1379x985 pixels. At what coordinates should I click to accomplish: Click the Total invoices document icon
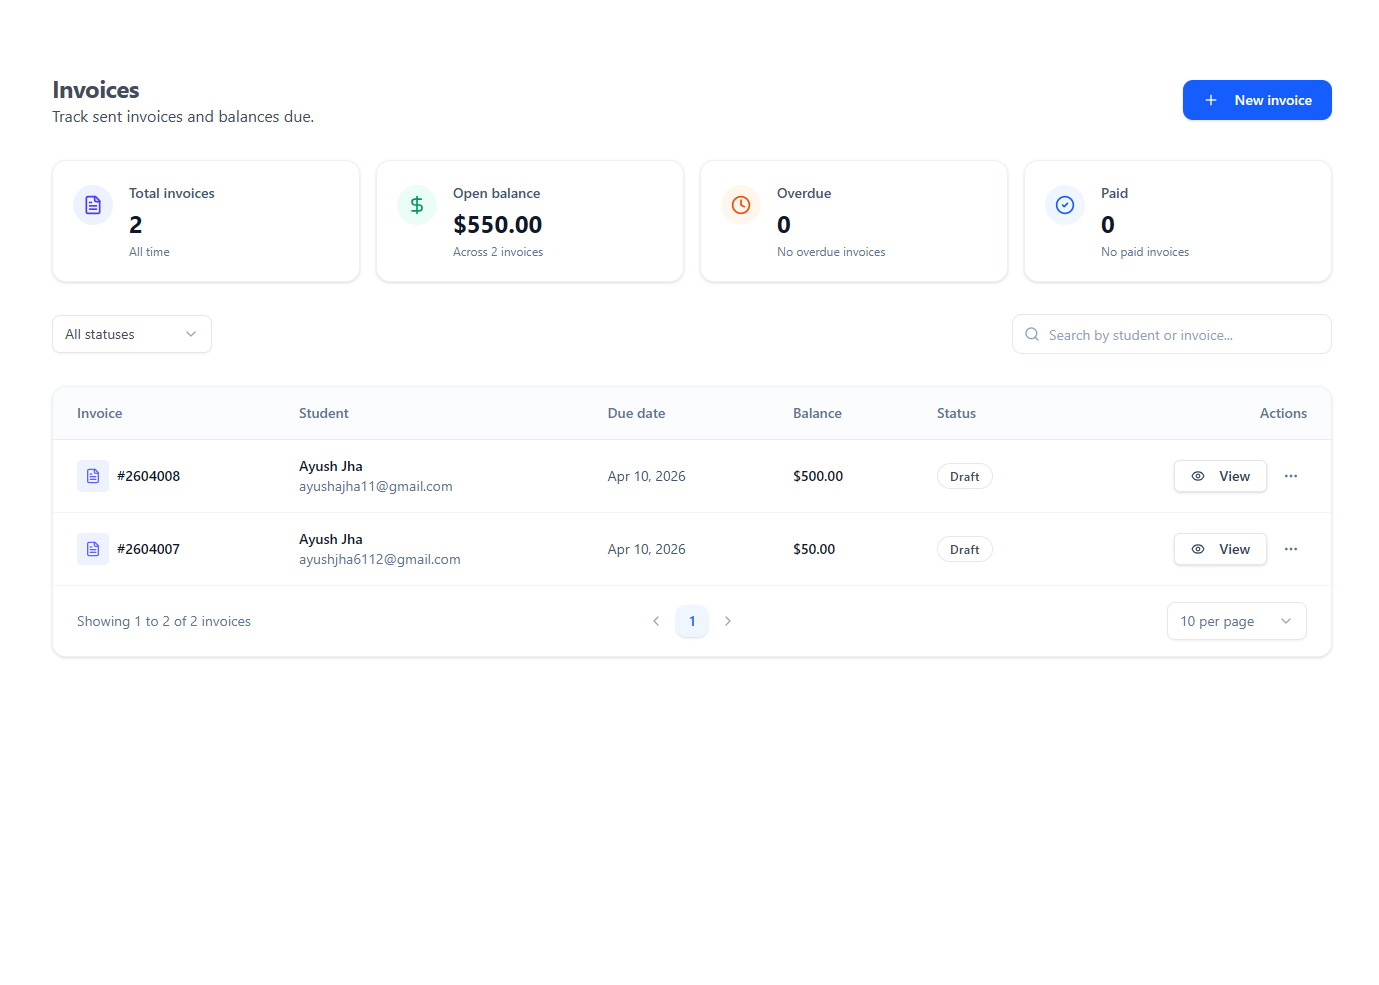[93, 205]
